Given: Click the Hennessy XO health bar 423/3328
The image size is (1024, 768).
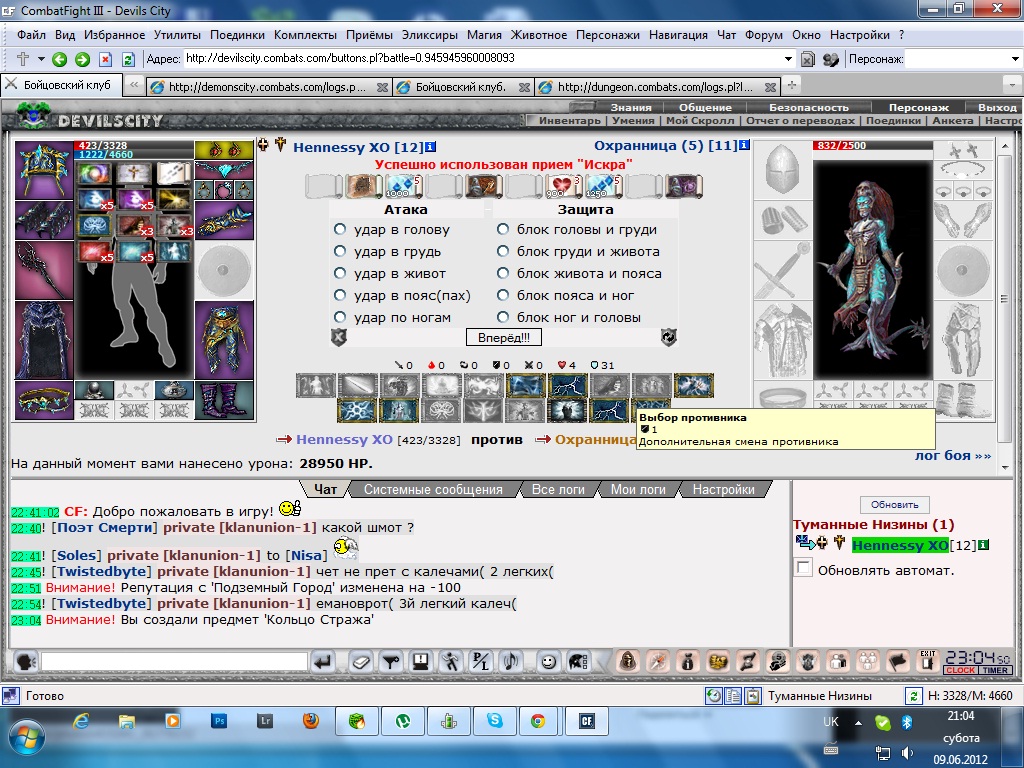Looking at the screenshot, I should click(x=134, y=145).
